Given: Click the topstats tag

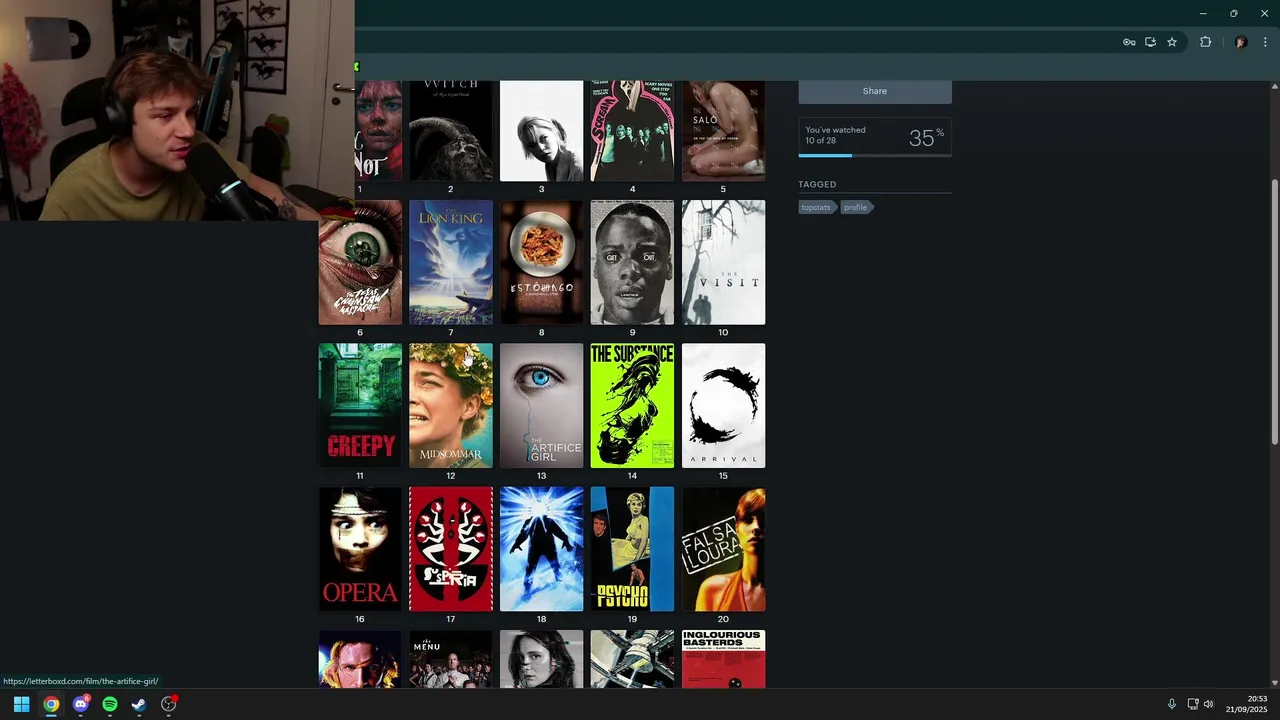Looking at the screenshot, I should 816,207.
